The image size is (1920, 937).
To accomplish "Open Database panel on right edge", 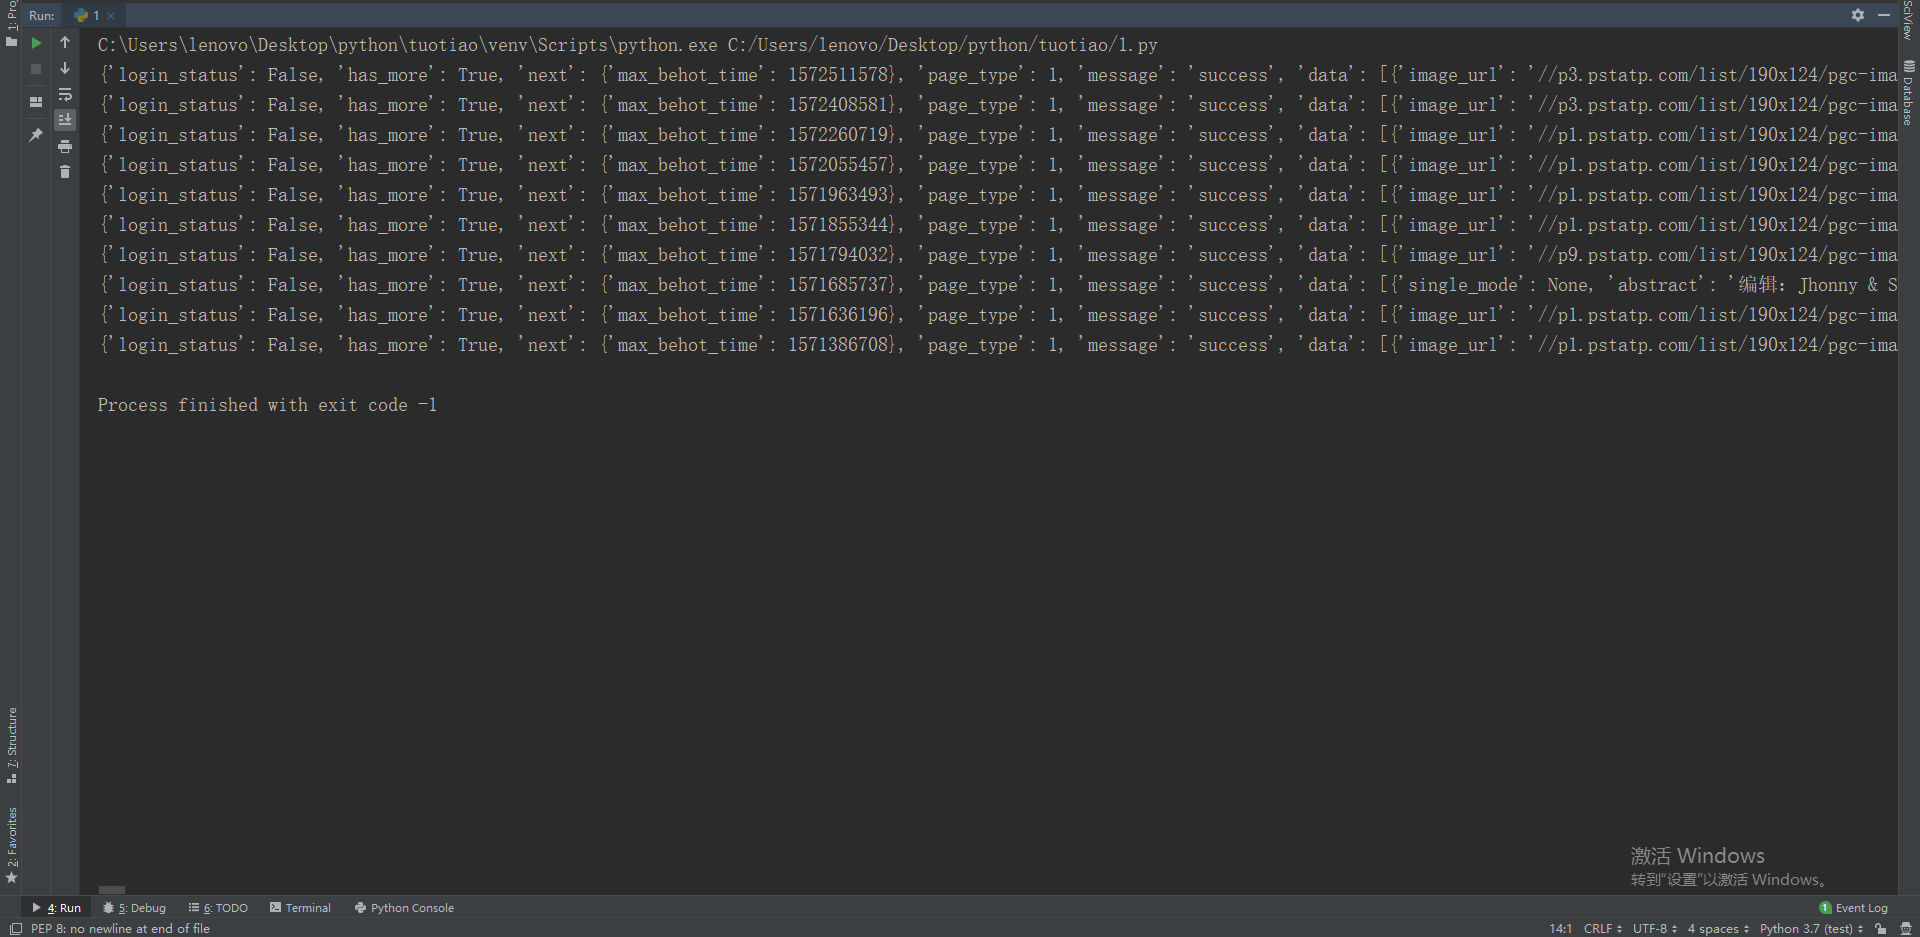I will [x=1909, y=92].
